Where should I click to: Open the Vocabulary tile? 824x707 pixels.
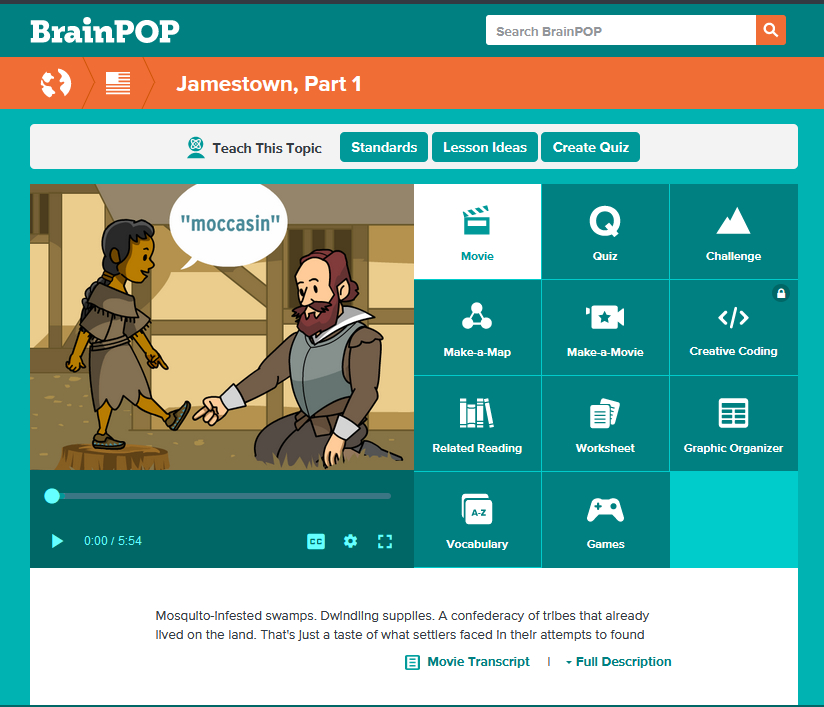tap(477, 520)
